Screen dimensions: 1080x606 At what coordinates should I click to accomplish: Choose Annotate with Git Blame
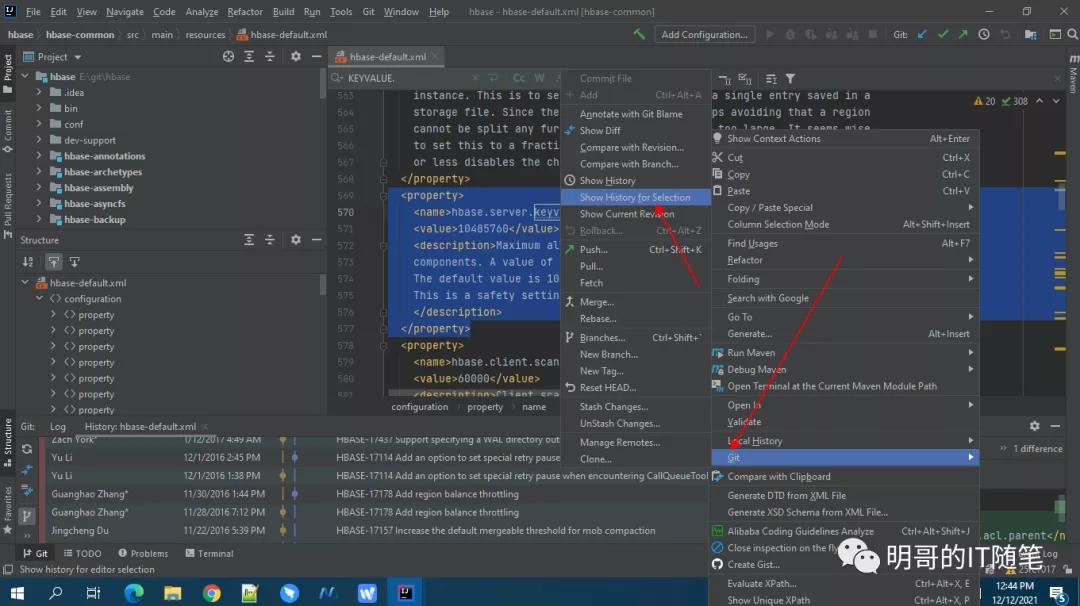(636, 114)
